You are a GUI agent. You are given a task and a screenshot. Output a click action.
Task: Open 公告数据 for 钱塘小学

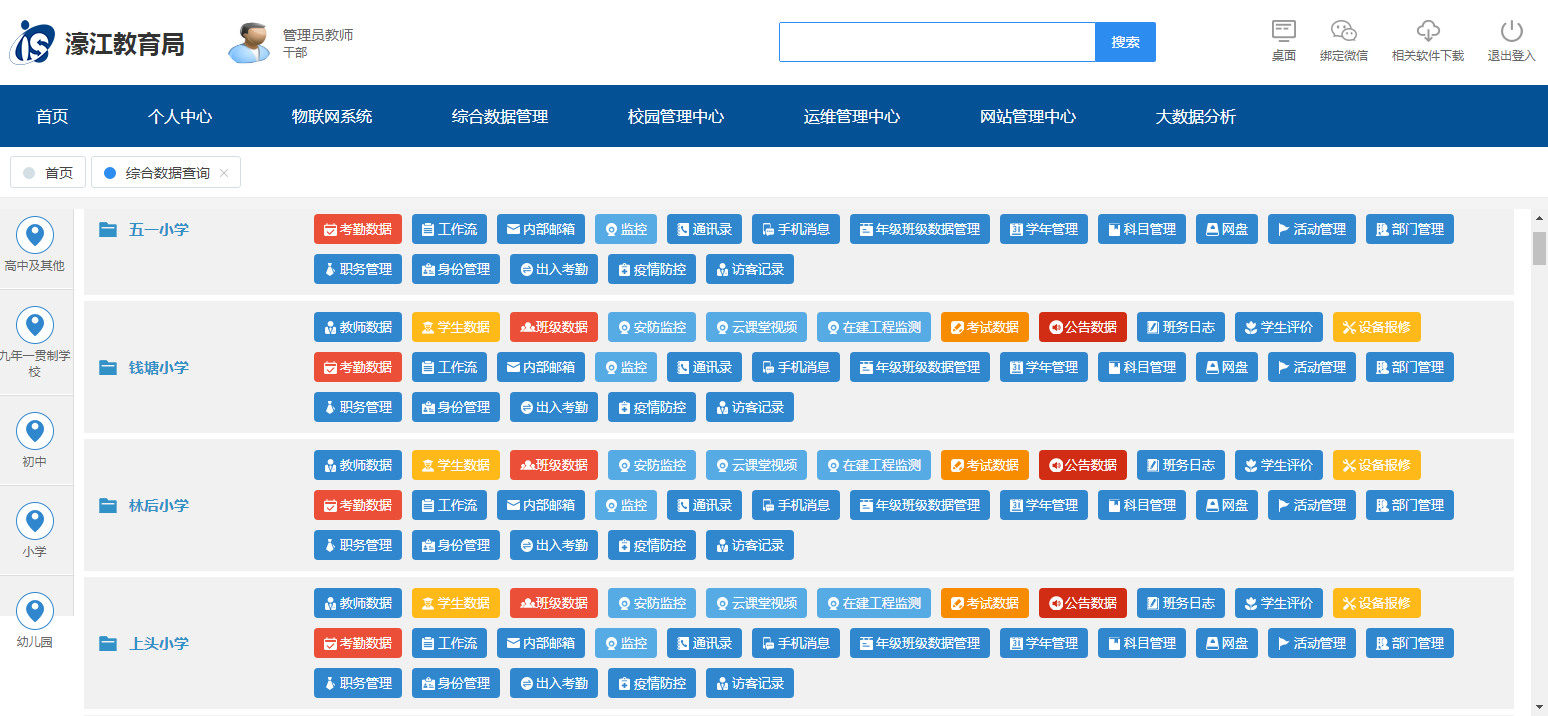coord(1083,327)
